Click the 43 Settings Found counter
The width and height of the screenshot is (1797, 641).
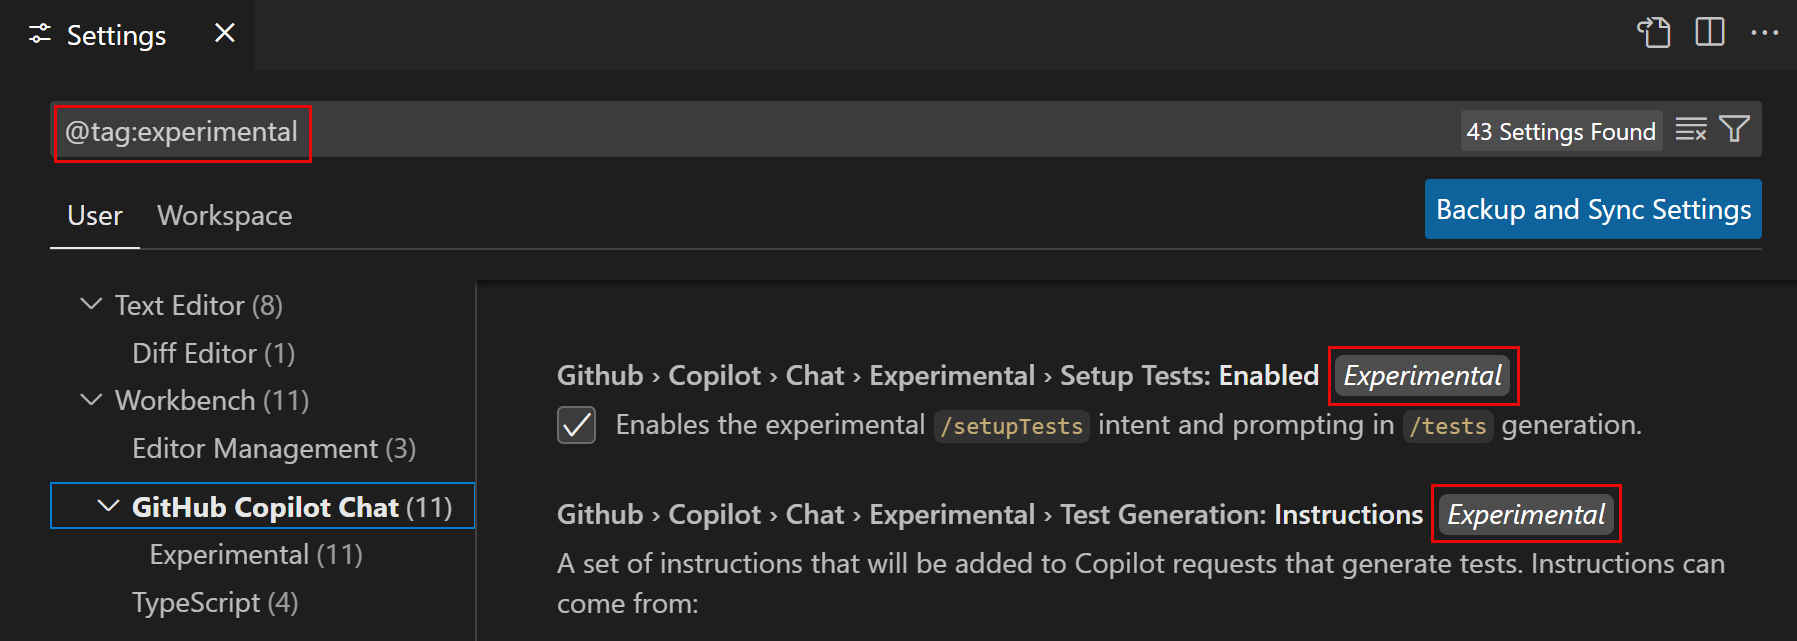point(1561,130)
